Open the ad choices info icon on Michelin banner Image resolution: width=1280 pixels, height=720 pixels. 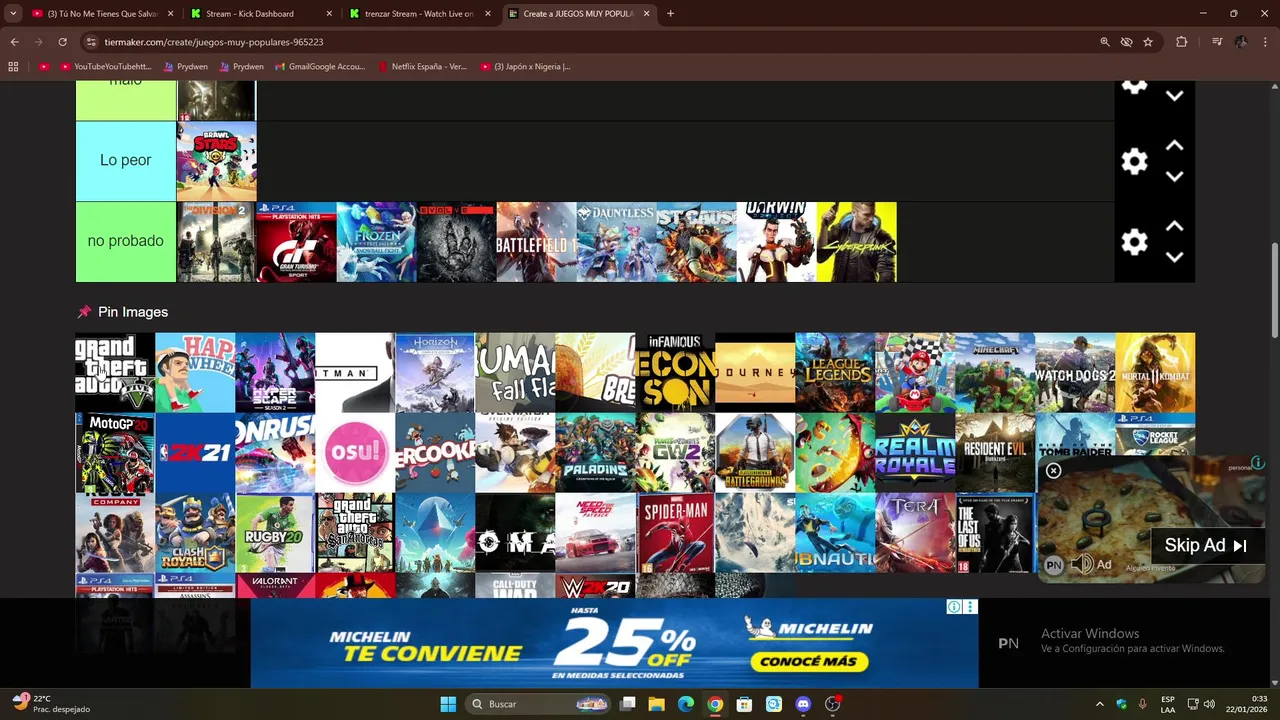tap(955, 607)
